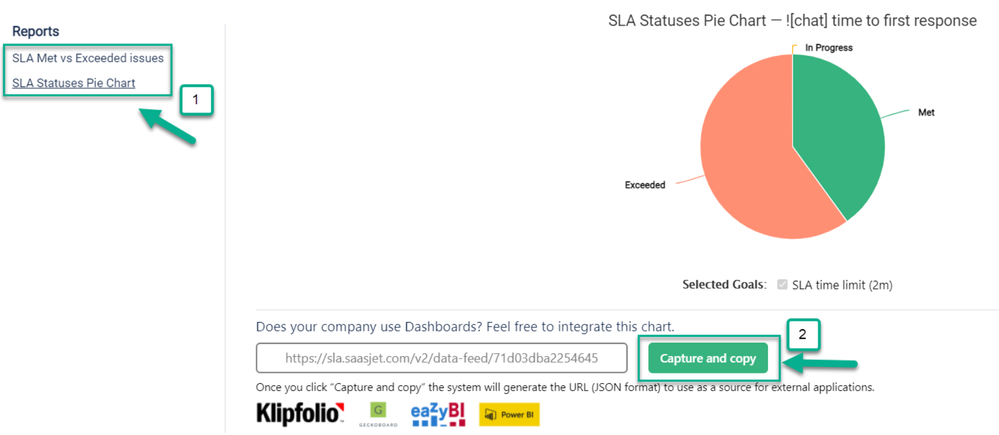999x435 pixels.
Task: Toggle the SLA time limit (2m) checkbox
Action: (x=782, y=285)
